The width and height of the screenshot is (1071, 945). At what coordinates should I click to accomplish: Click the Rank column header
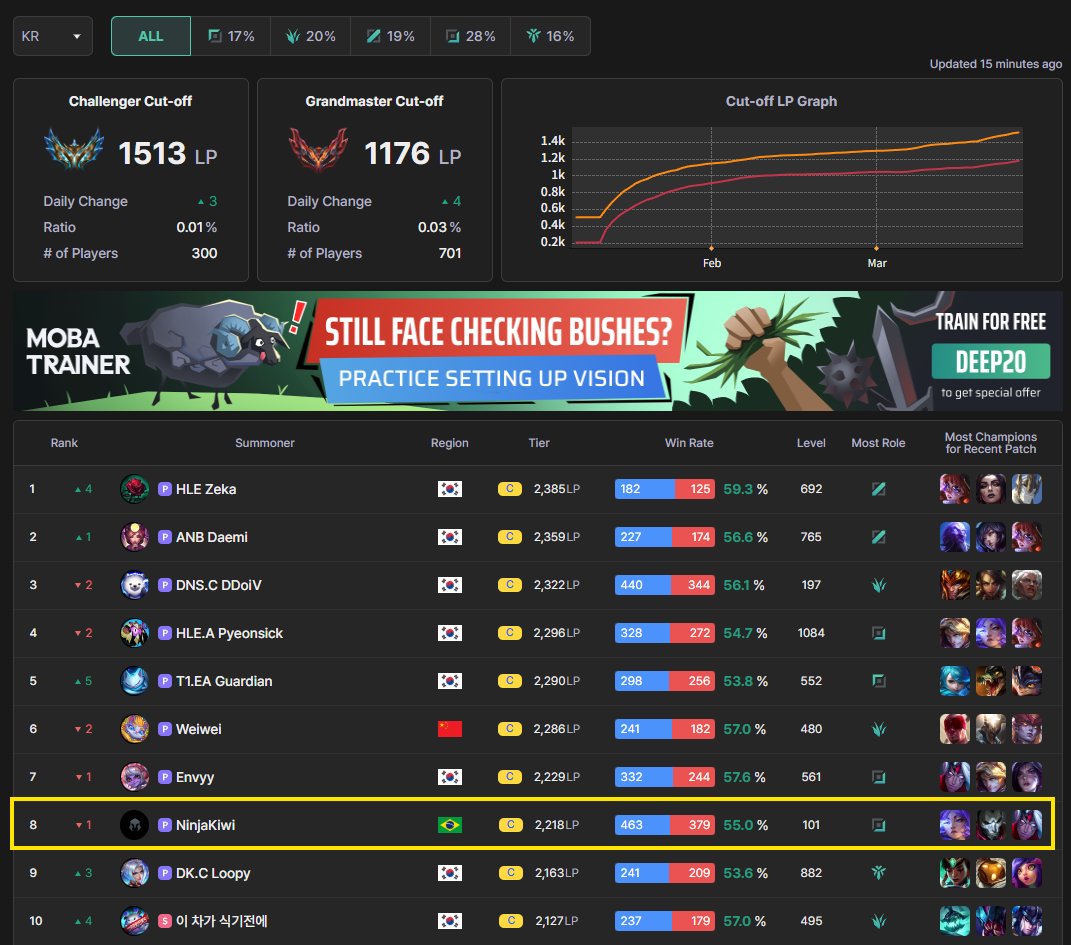64,442
